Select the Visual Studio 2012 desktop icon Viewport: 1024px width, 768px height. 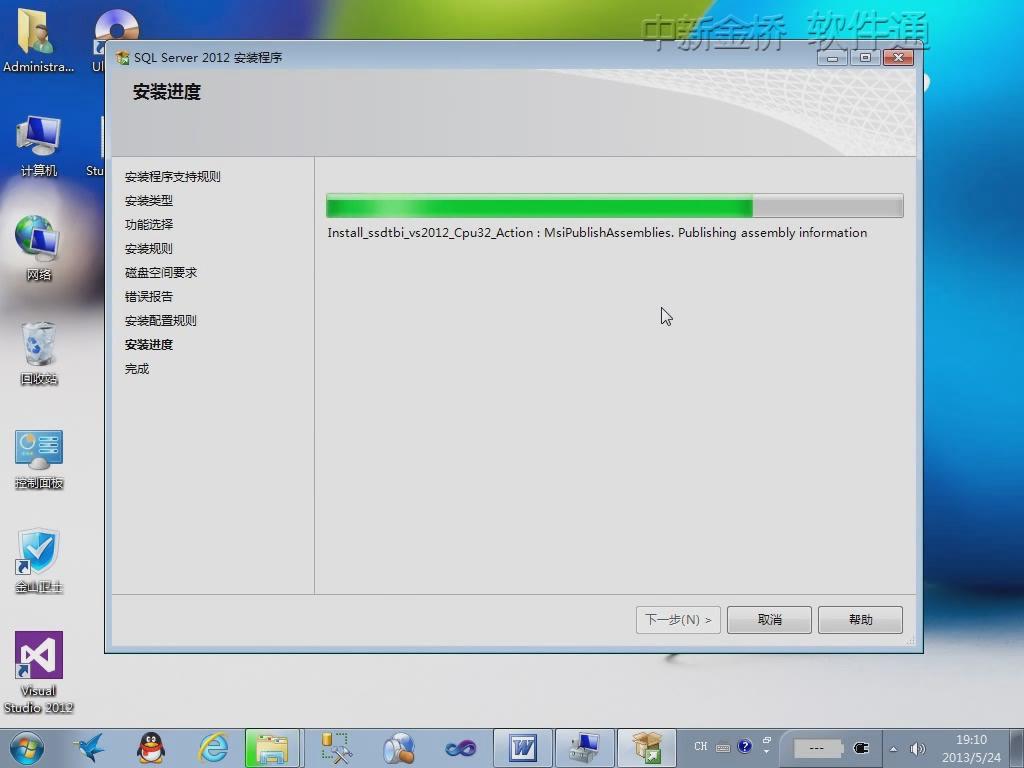(x=39, y=673)
